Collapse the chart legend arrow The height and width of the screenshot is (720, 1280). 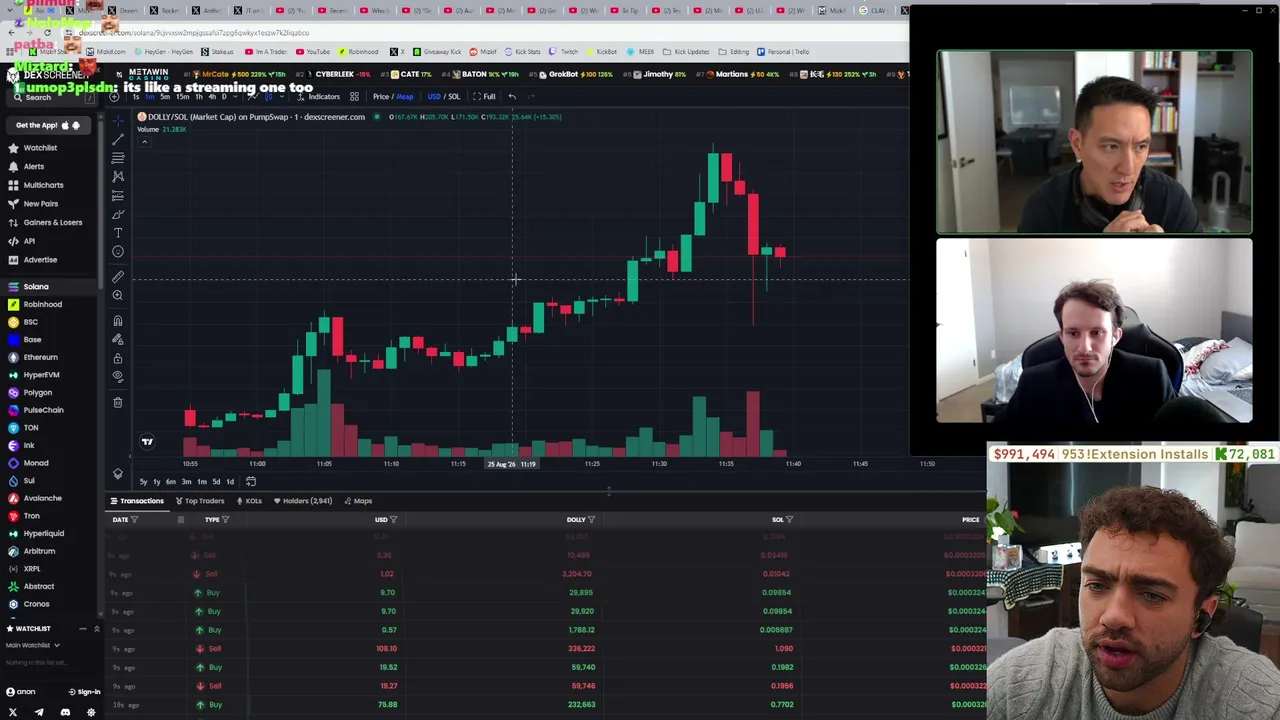tap(144, 142)
